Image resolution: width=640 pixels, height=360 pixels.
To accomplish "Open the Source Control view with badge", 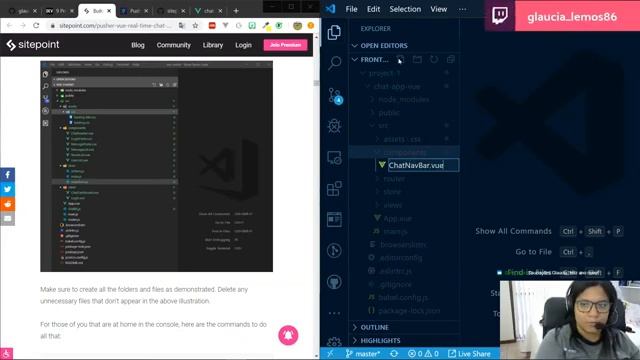I will [x=335, y=96].
